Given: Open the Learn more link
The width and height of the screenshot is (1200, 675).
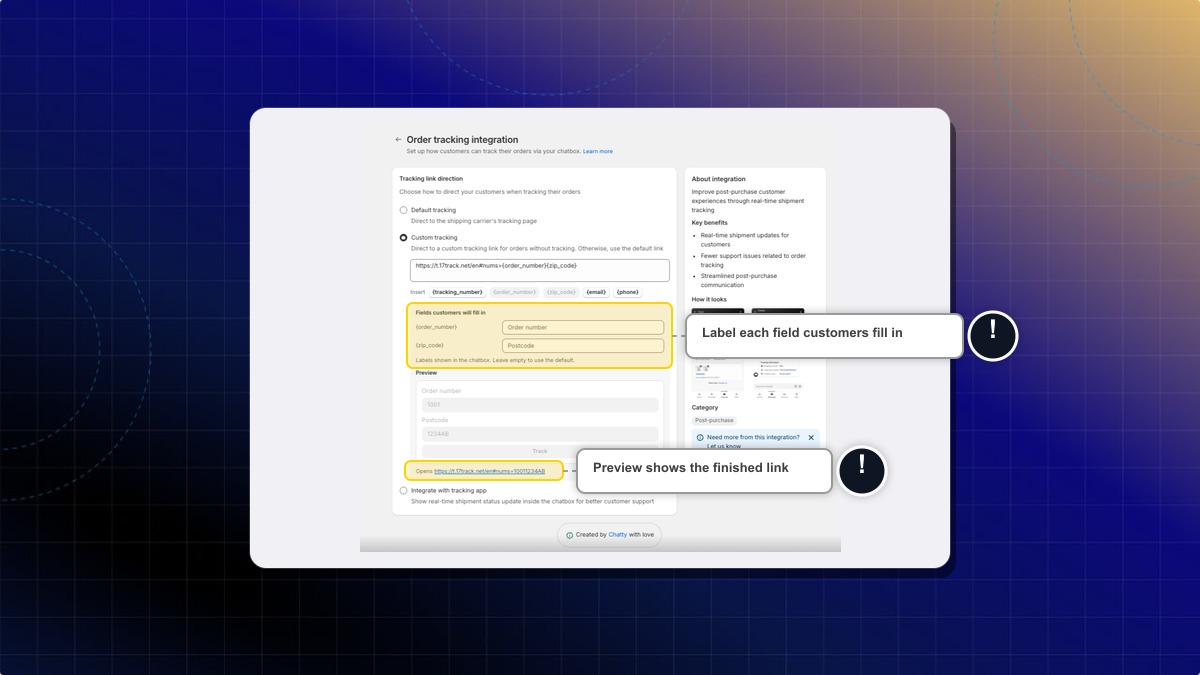Looking at the screenshot, I should point(598,151).
